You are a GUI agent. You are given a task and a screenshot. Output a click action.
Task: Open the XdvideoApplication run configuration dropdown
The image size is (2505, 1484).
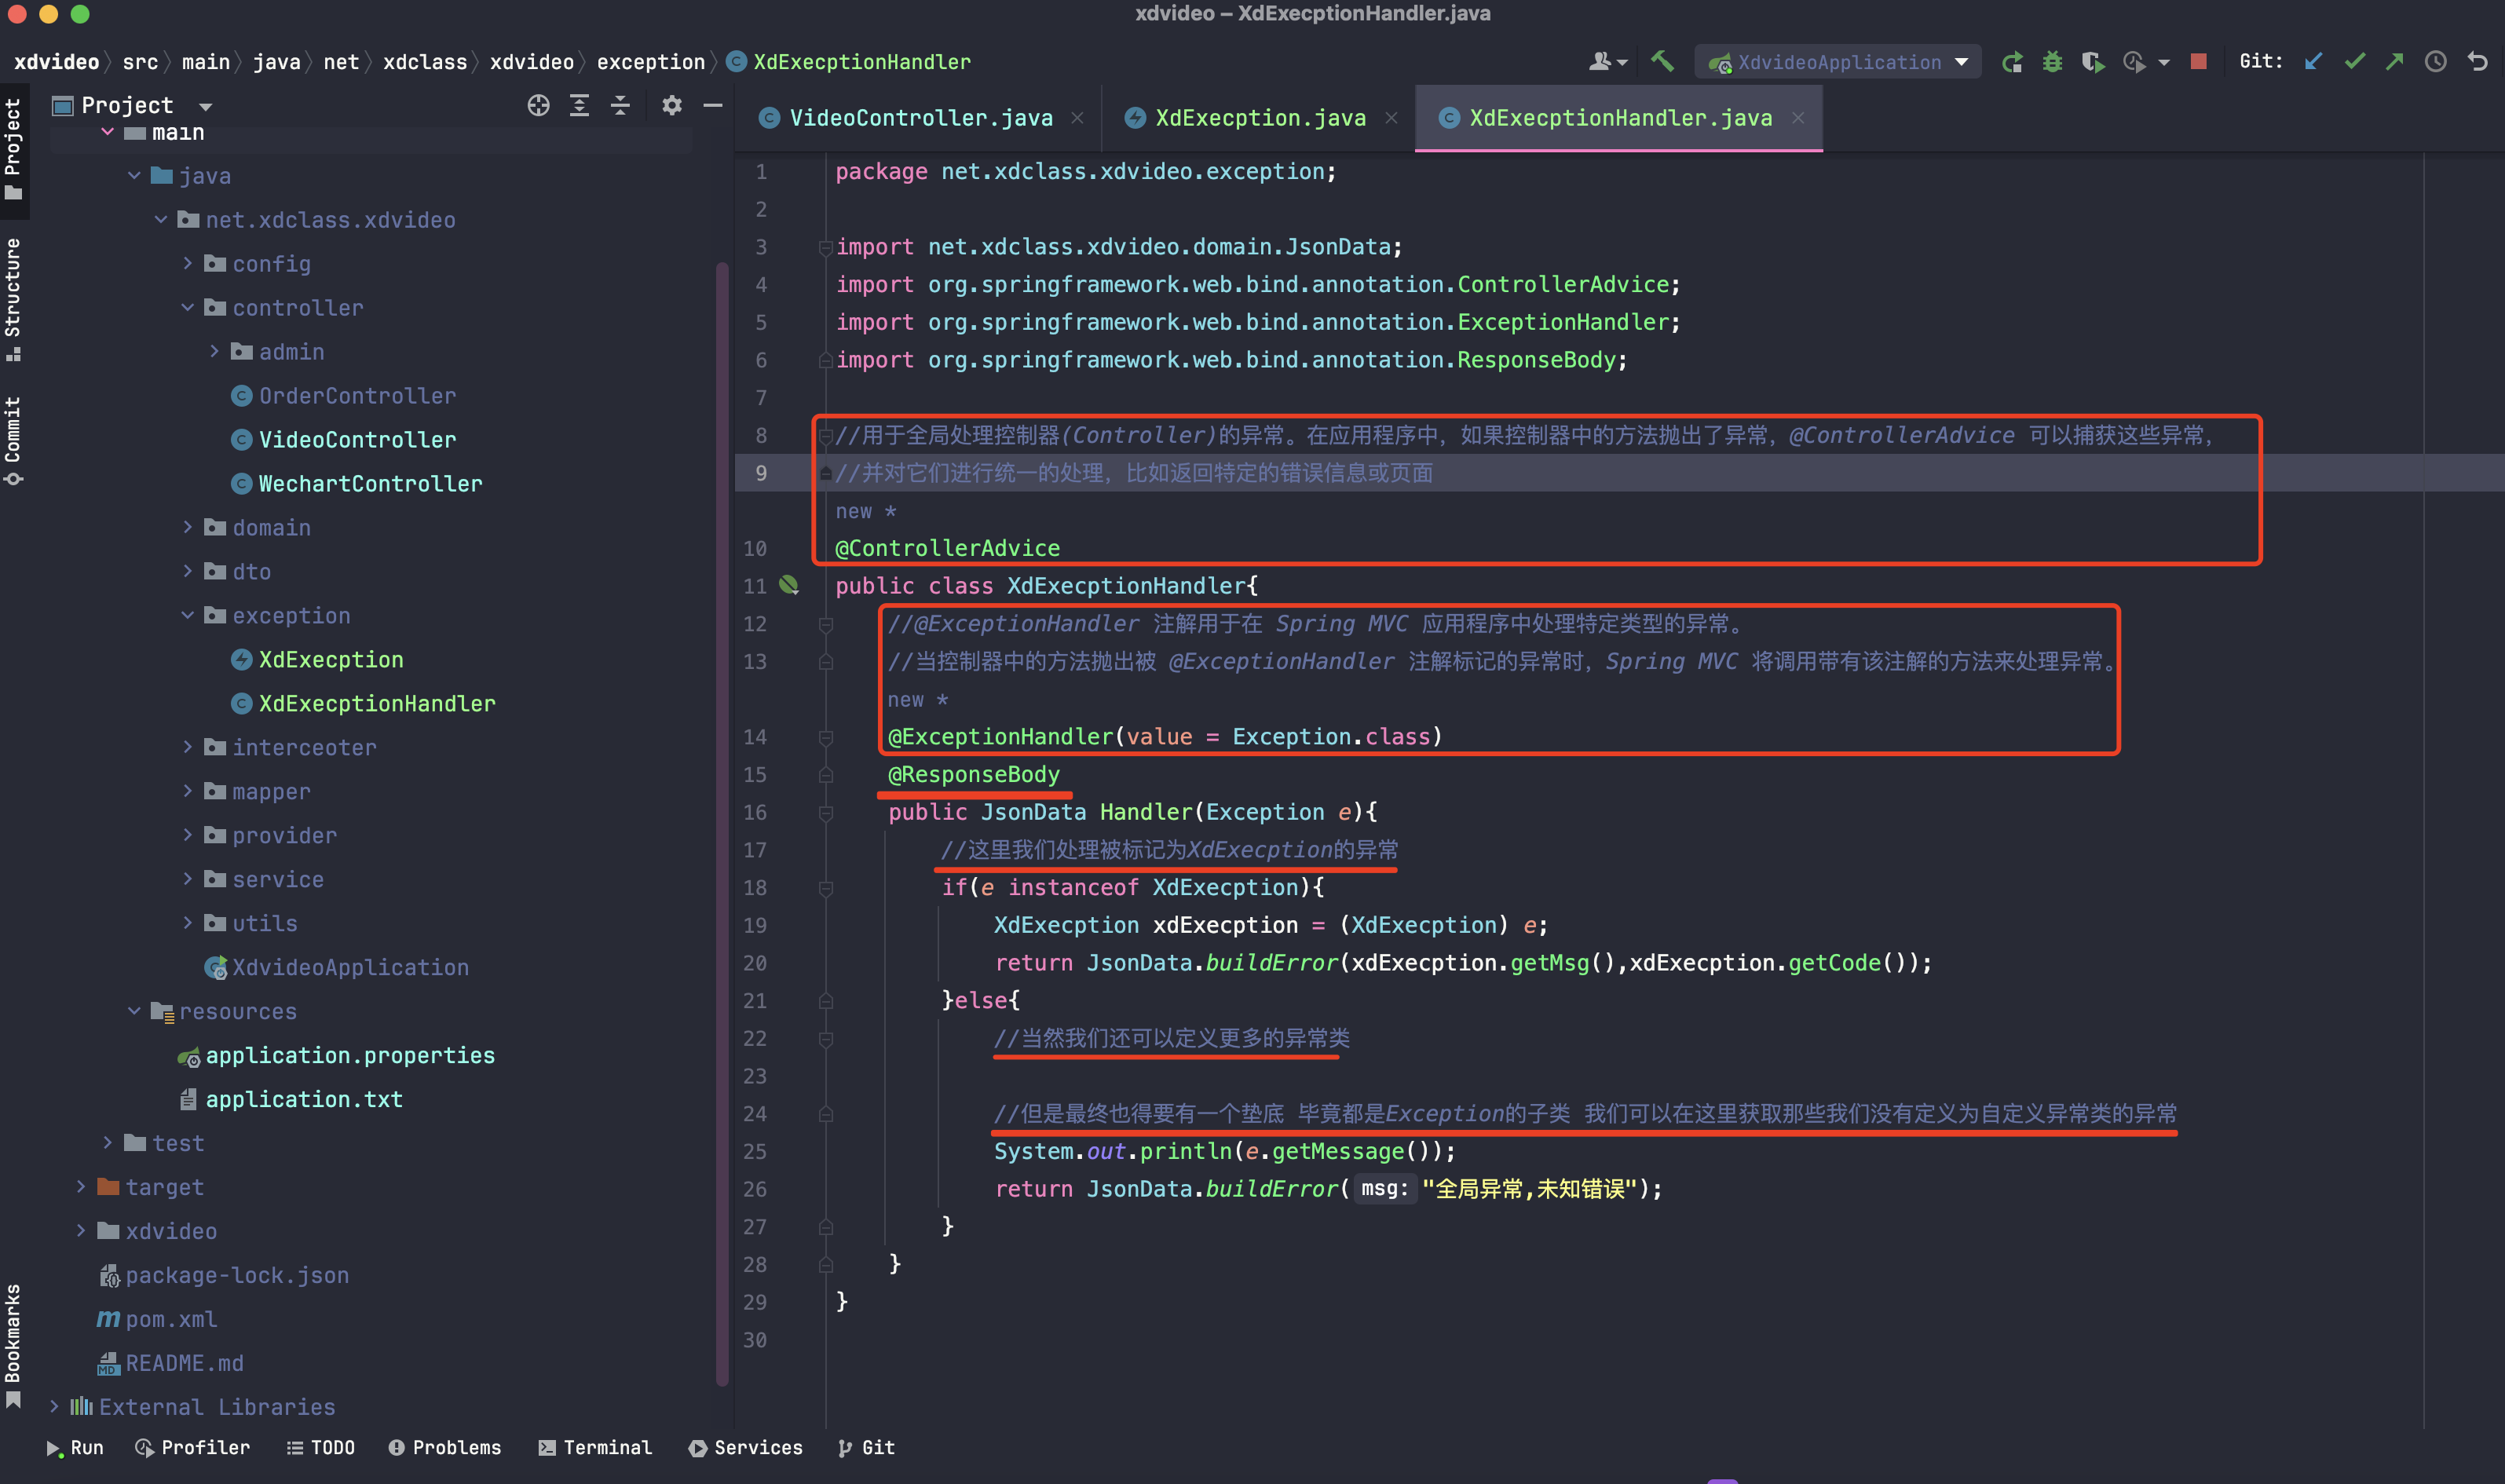click(1837, 62)
